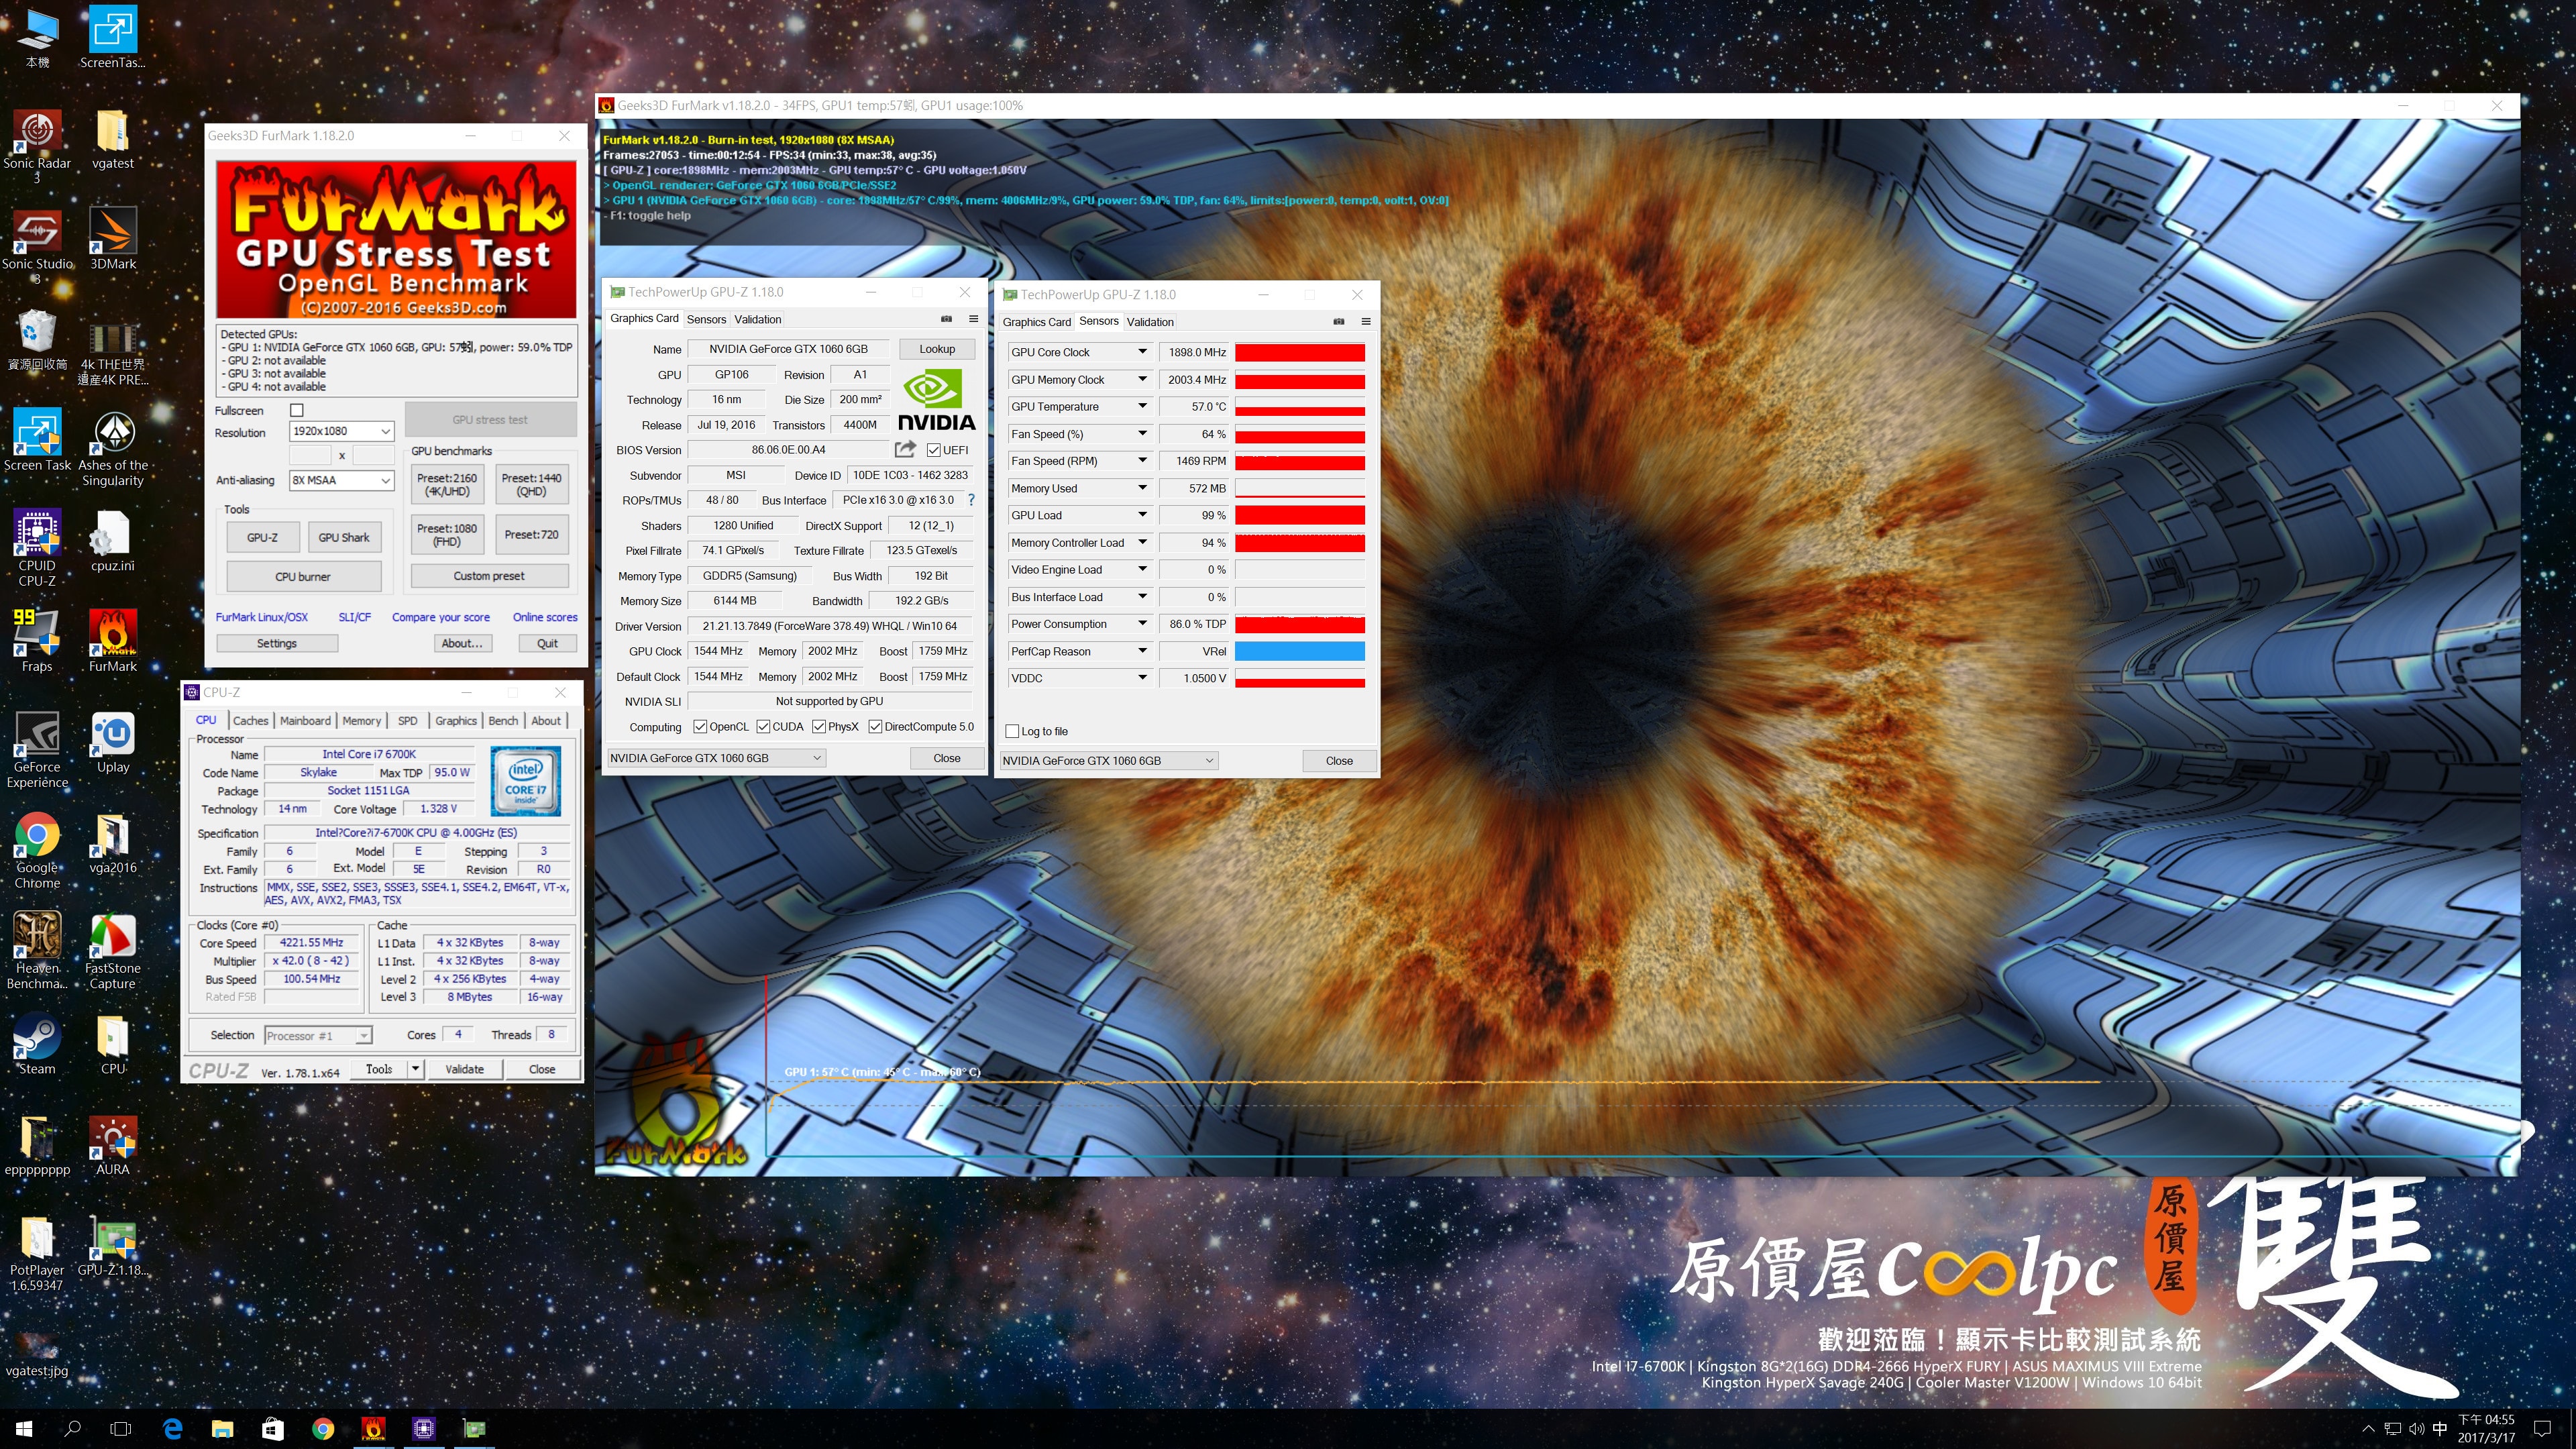Click the CPU burner button in FurMark
This screenshot has width=2576, height=1449.
303,577
